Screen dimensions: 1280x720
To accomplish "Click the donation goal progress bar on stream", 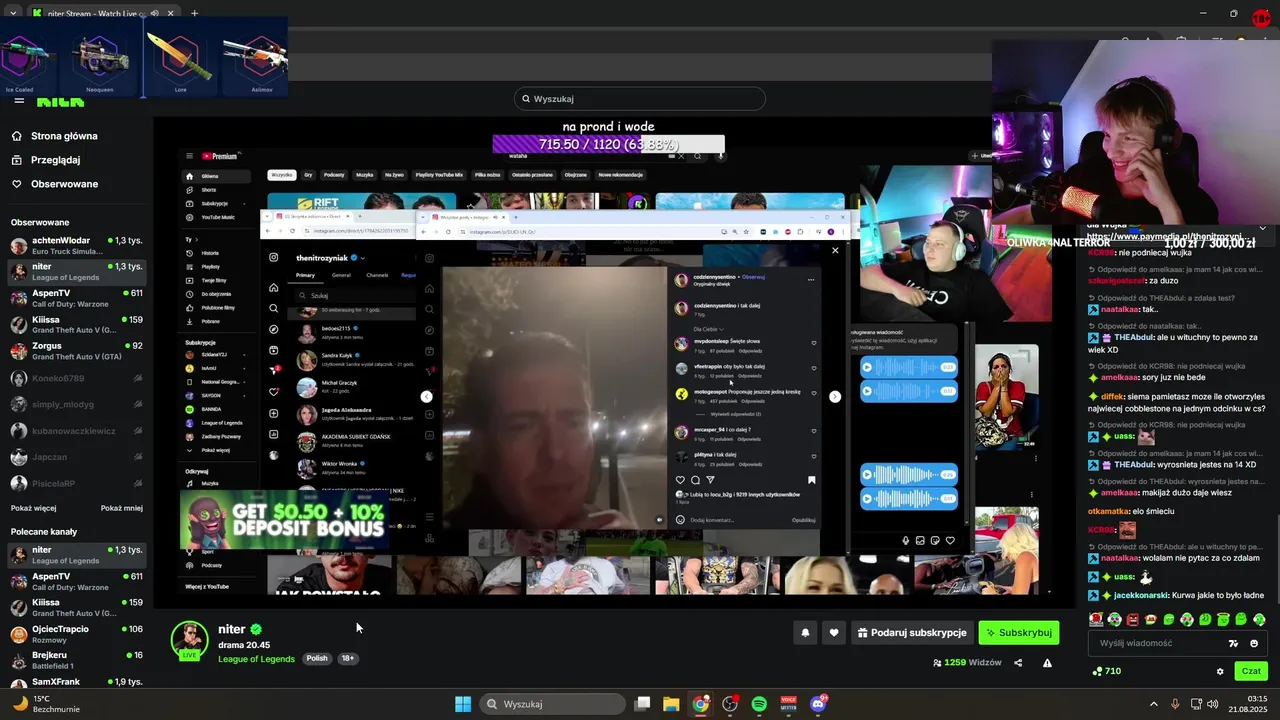I will point(608,145).
